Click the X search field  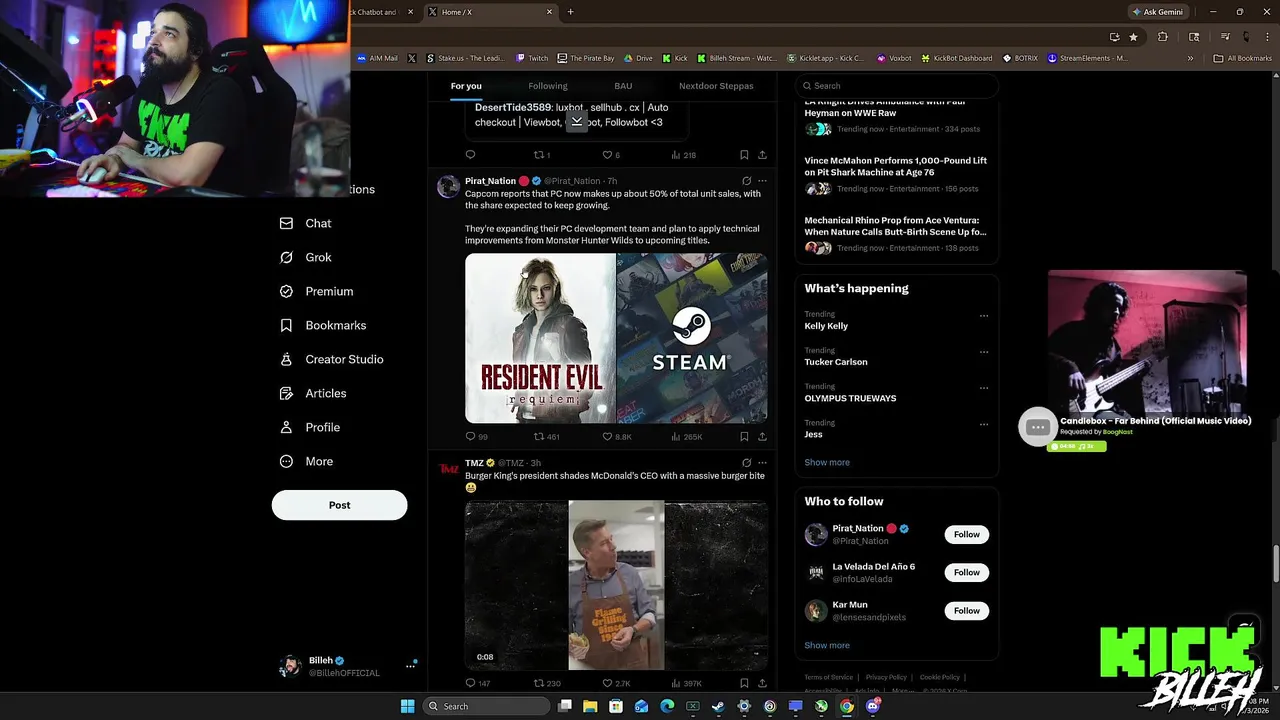[898, 86]
